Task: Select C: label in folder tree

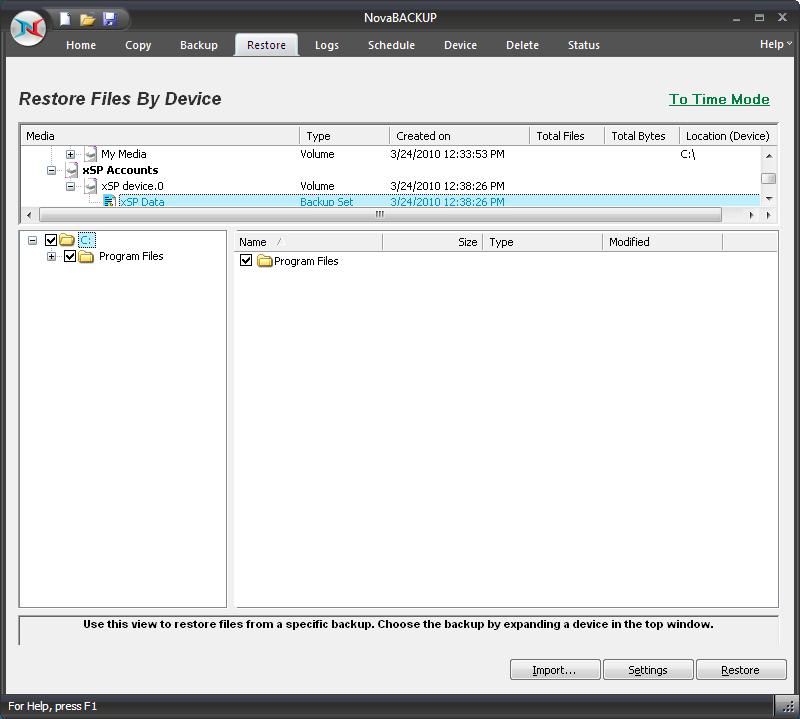Action: [87, 240]
